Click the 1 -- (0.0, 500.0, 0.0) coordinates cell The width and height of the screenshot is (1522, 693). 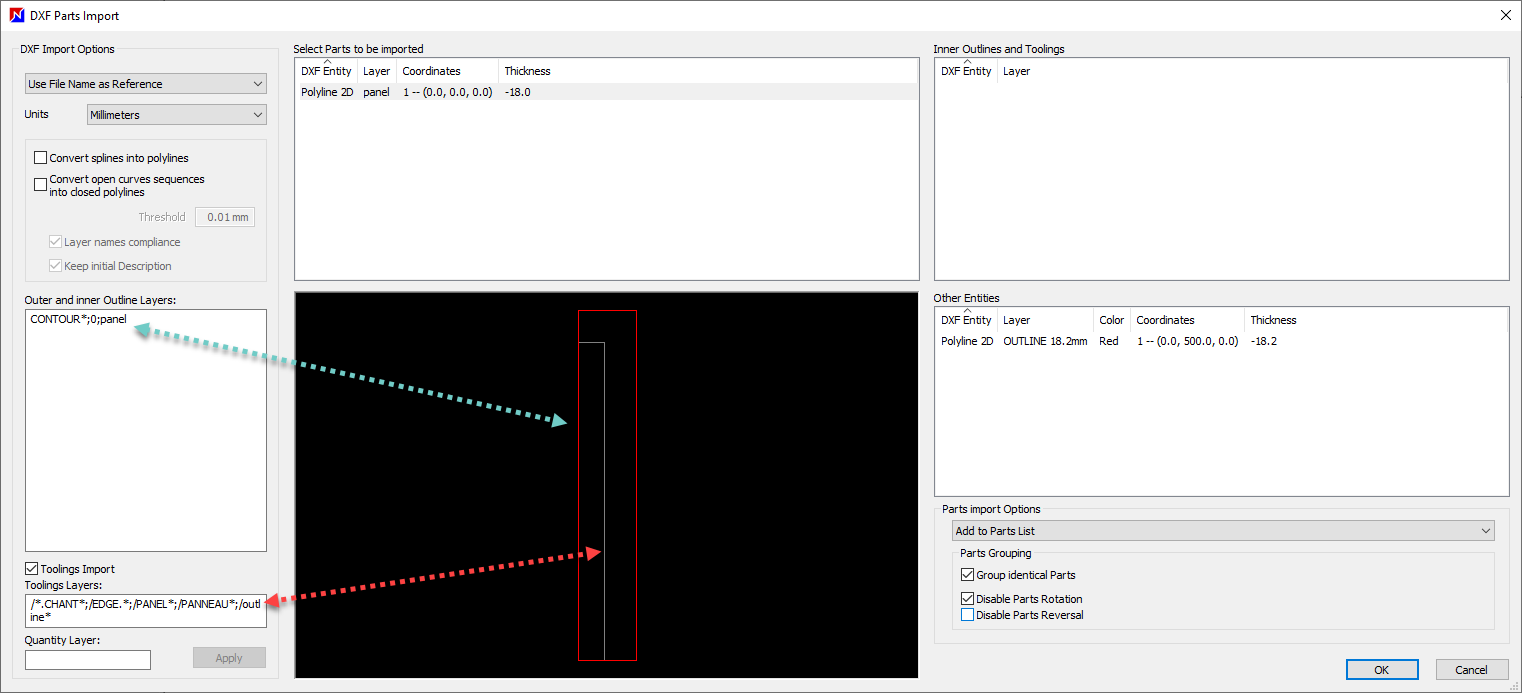pos(1187,341)
